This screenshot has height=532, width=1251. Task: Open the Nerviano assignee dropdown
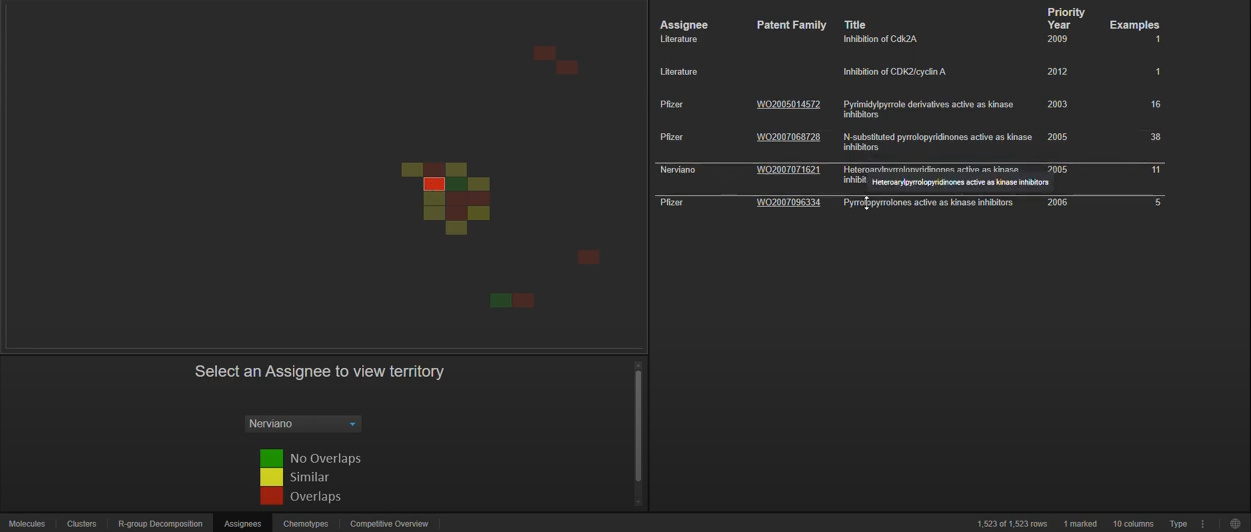303,424
